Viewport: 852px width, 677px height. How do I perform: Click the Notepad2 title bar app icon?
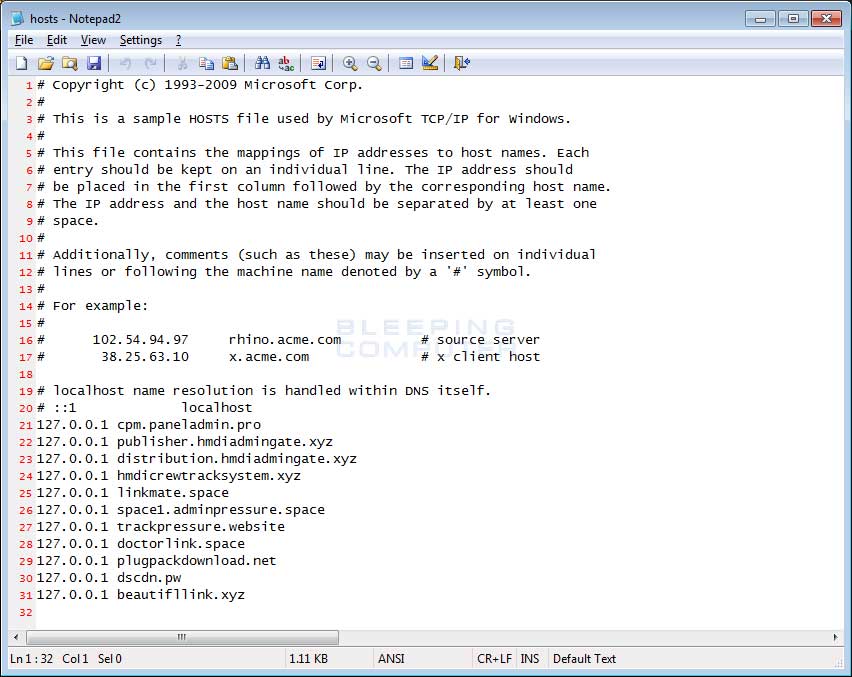tap(17, 18)
